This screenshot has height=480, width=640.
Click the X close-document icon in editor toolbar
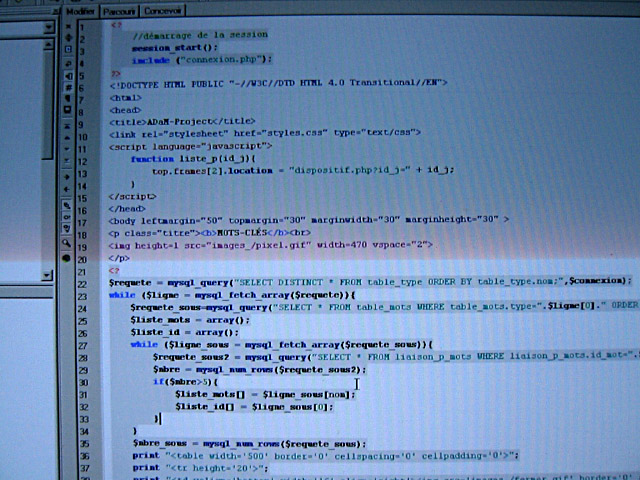point(68,26)
